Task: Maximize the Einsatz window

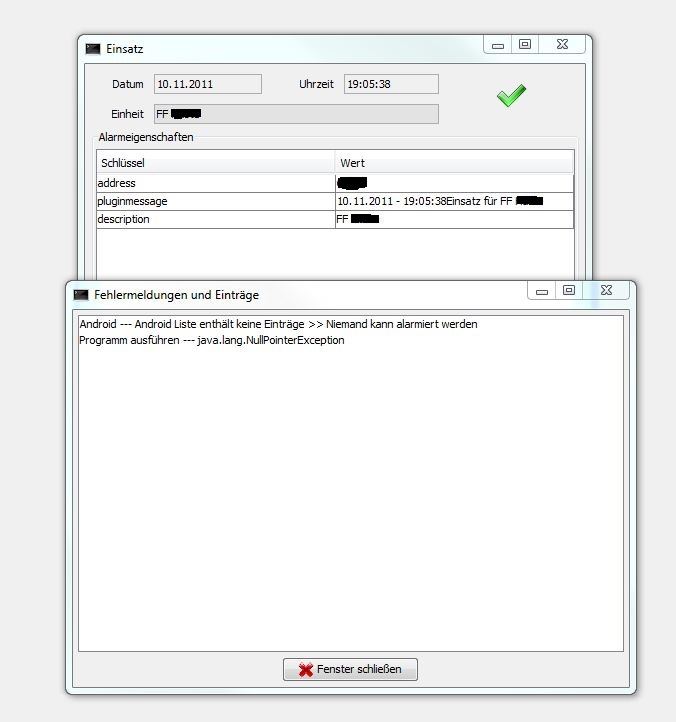Action: click(x=525, y=44)
